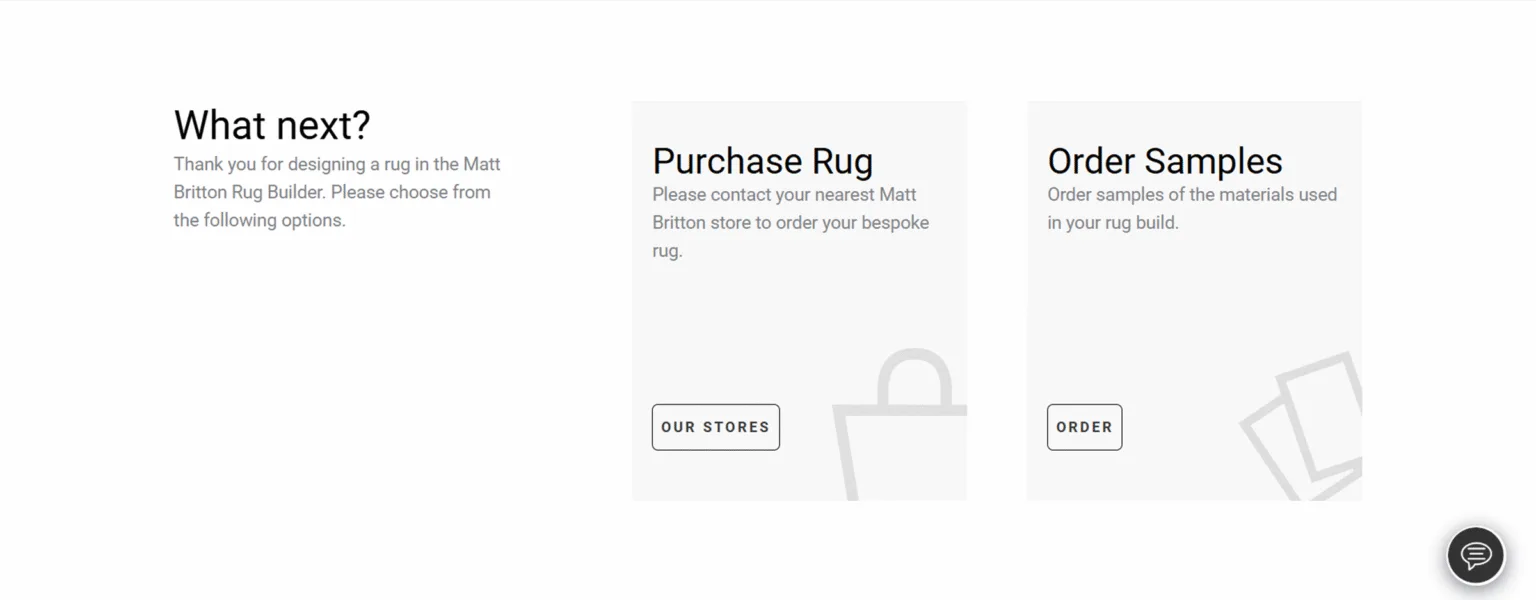
Task: Click the "Purchase Rug" card heading
Action: tap(762, 161)
